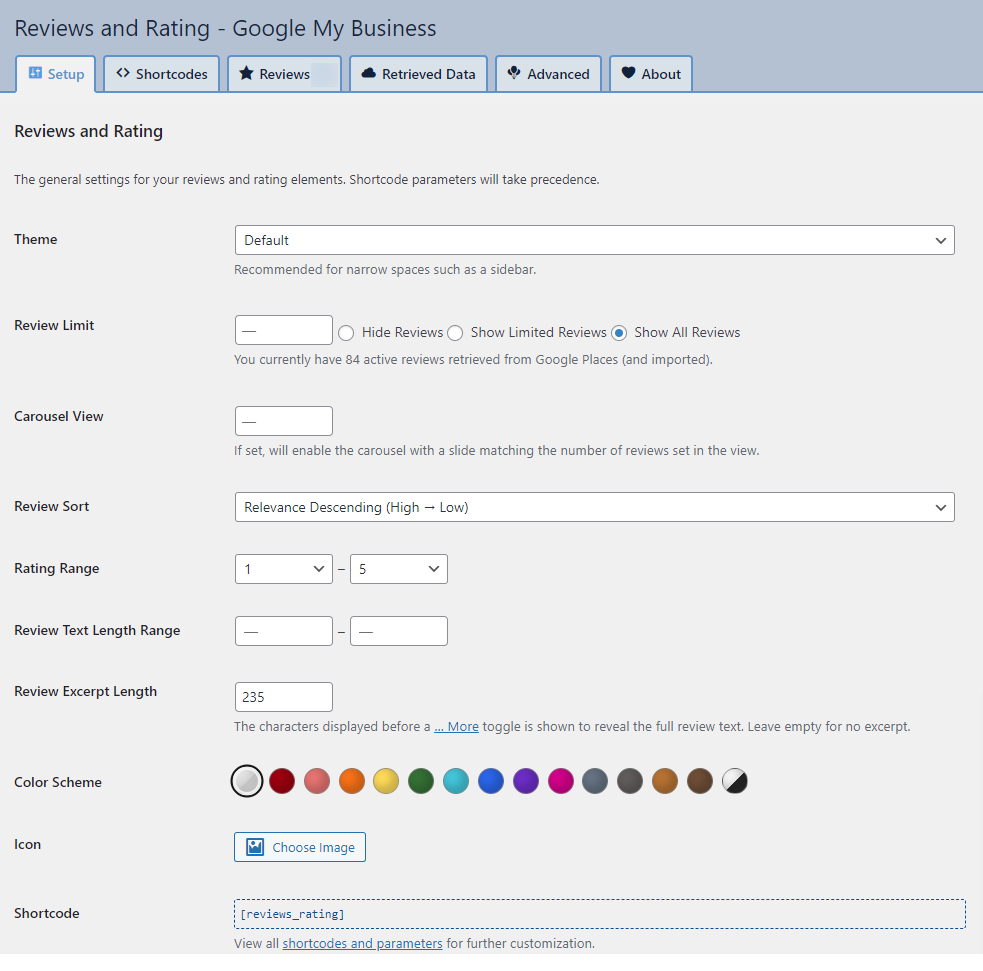
Task: Open the Review Sort dropdown
Action: pyautogui.click(x=594, y=507)
